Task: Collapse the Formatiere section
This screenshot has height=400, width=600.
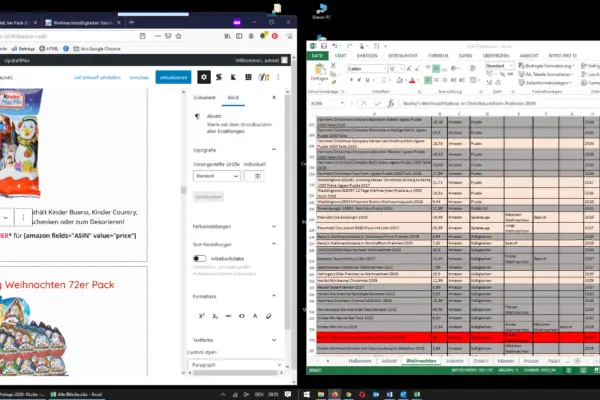Action: [274, 296]
